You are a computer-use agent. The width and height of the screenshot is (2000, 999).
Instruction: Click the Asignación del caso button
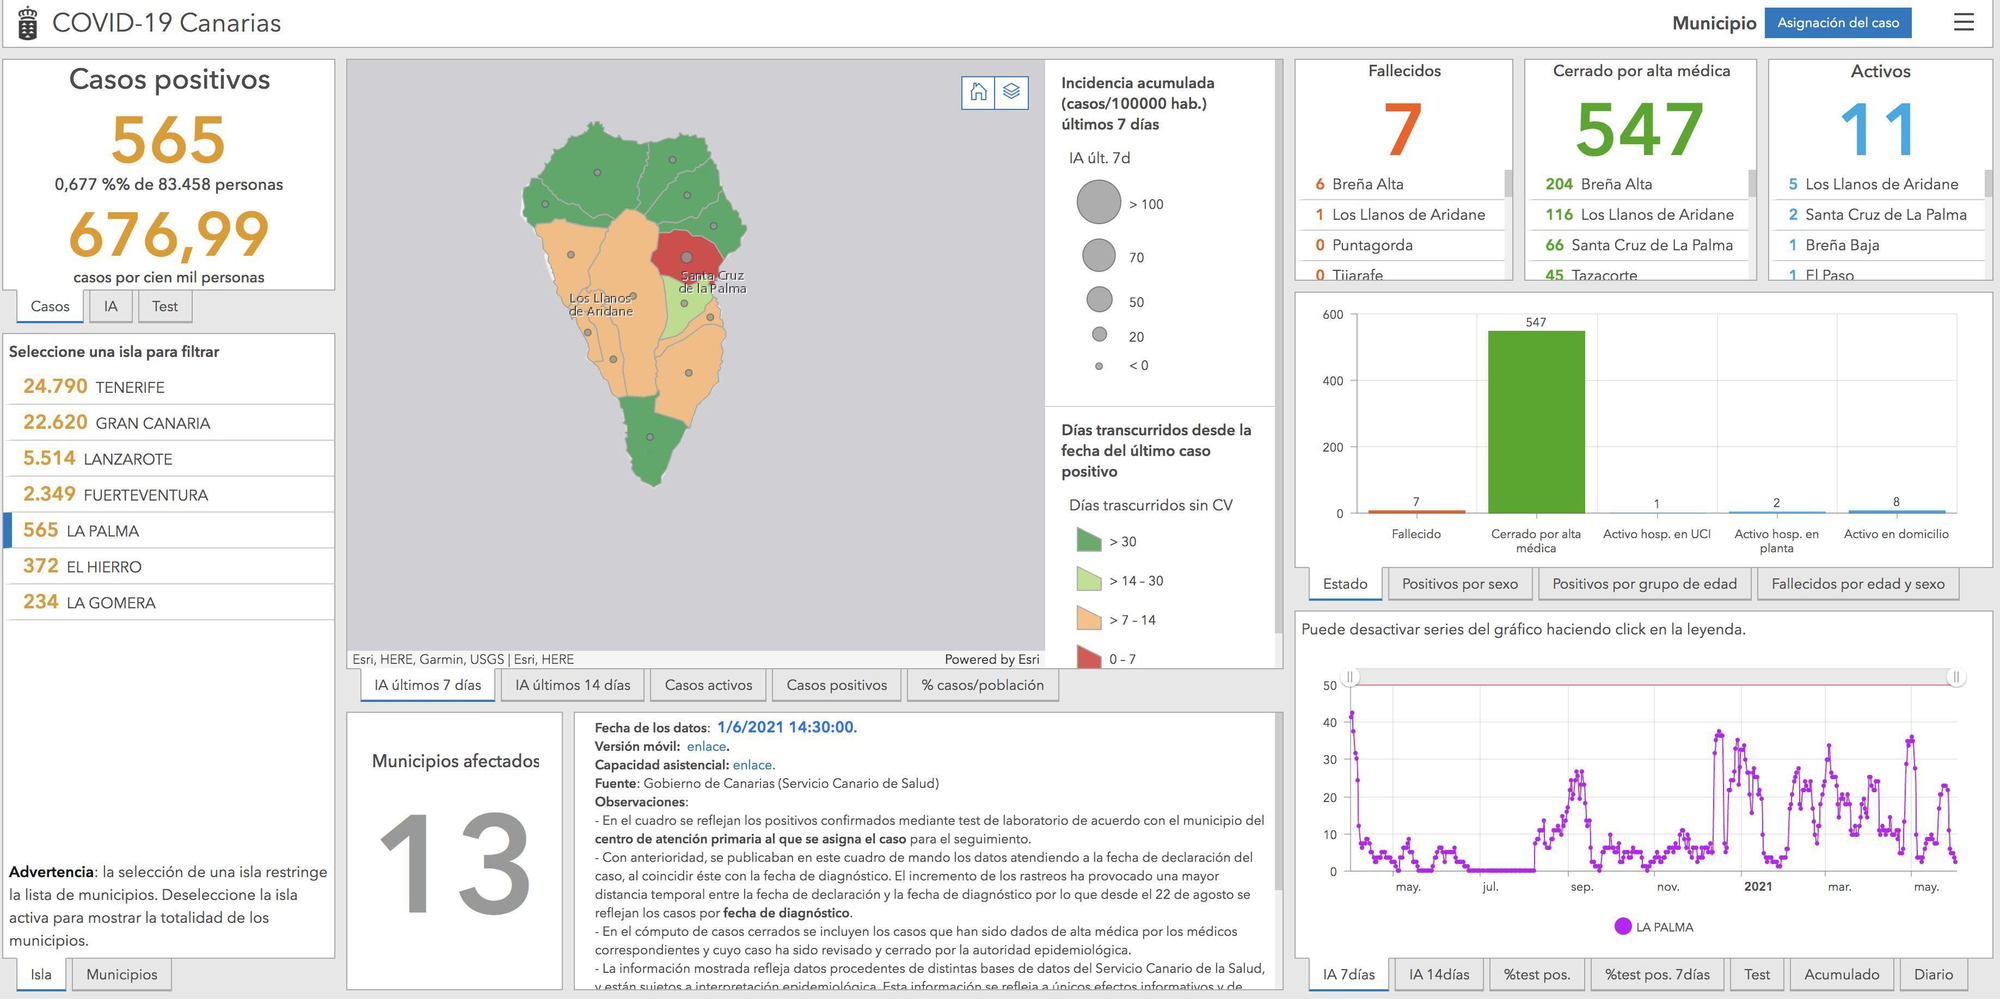[x=1838, y=23]
